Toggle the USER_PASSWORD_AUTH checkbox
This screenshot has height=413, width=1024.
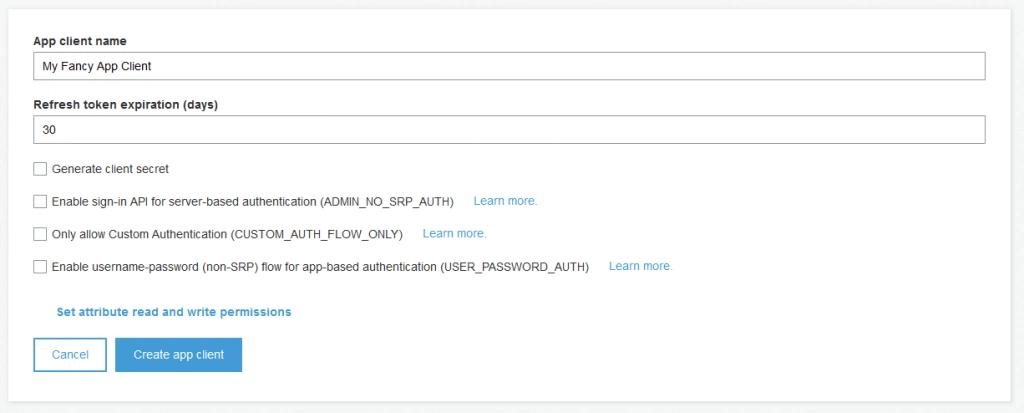click(40, 267)
